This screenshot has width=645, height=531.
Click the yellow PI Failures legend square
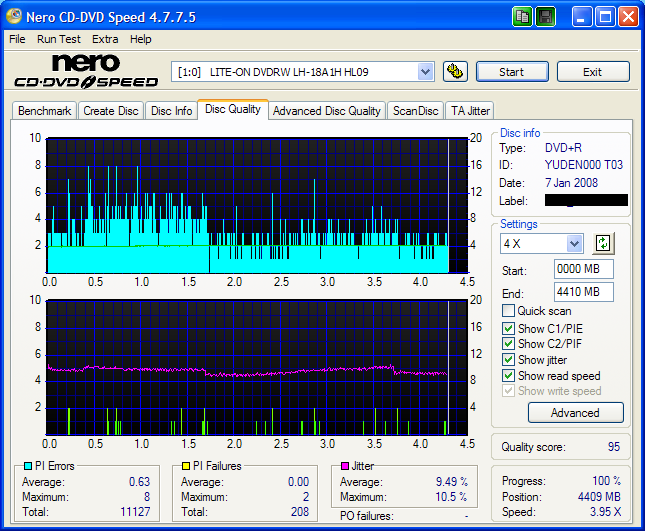[x=185, y=466]
